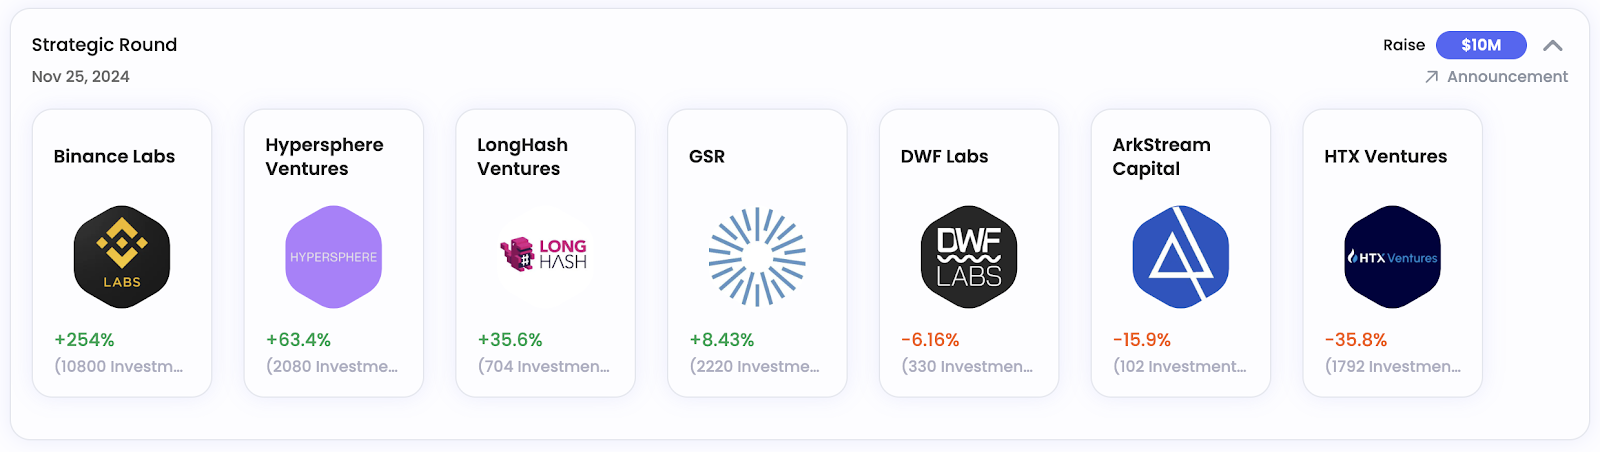The height and width of the screenshot is (452, 1600).
Task: Collapse the Strategic Round section chevron
Action: pos(1552,45)
